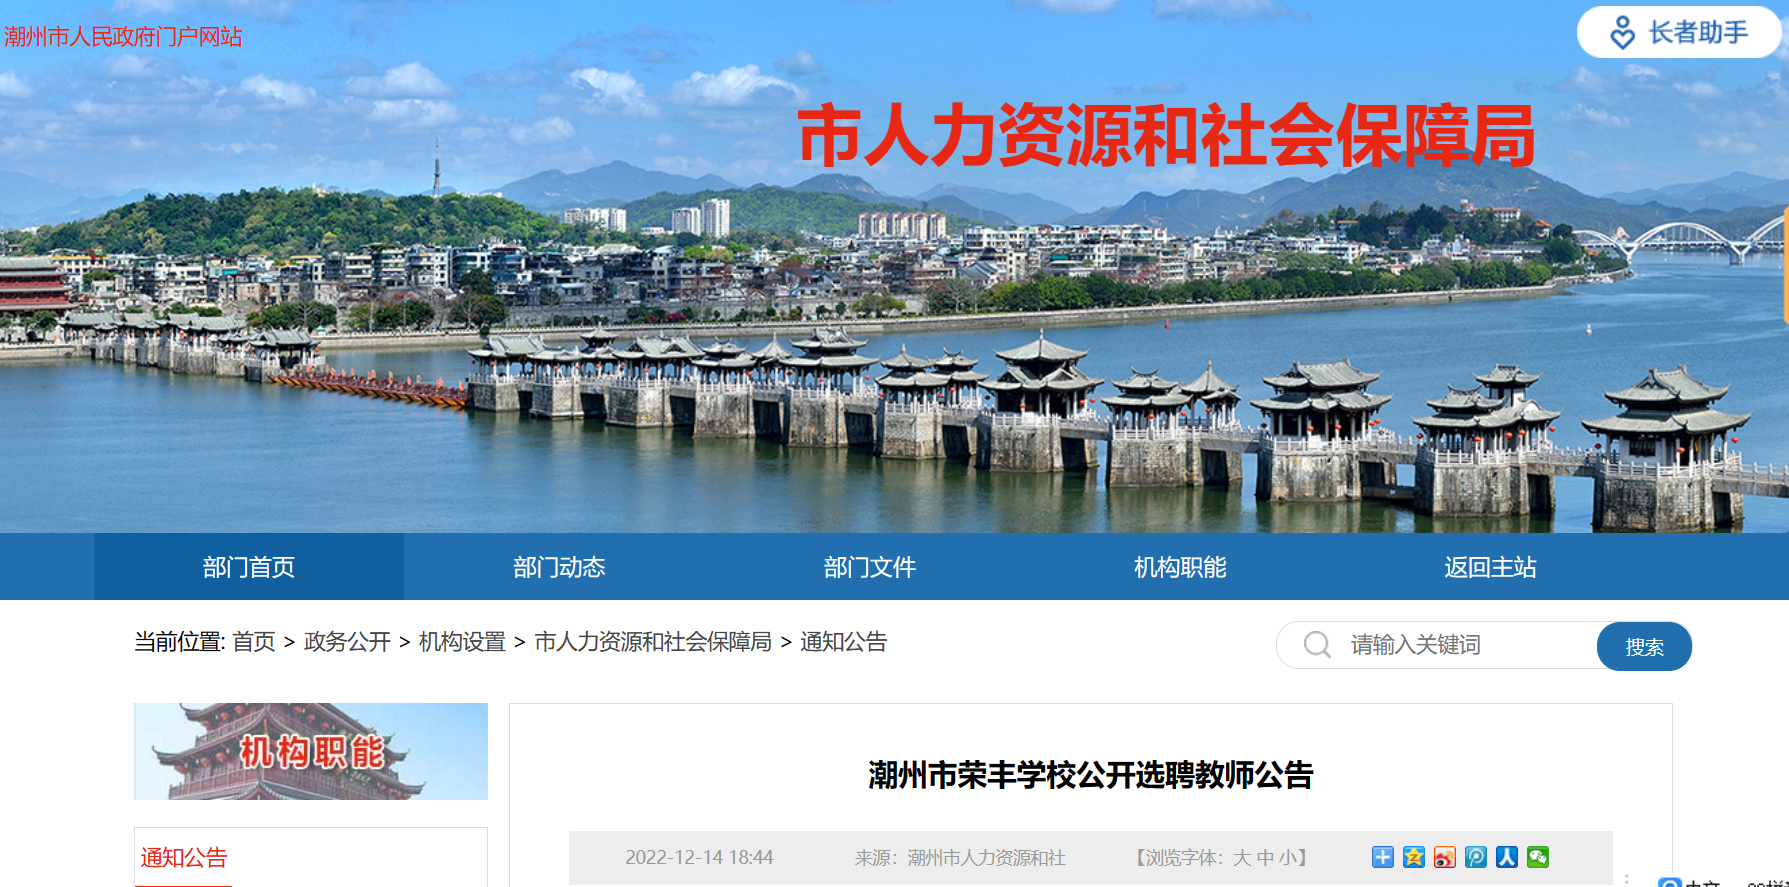Click the 机构职能 sidebar banner image
1789x887 pixels.
pos(311,751)
